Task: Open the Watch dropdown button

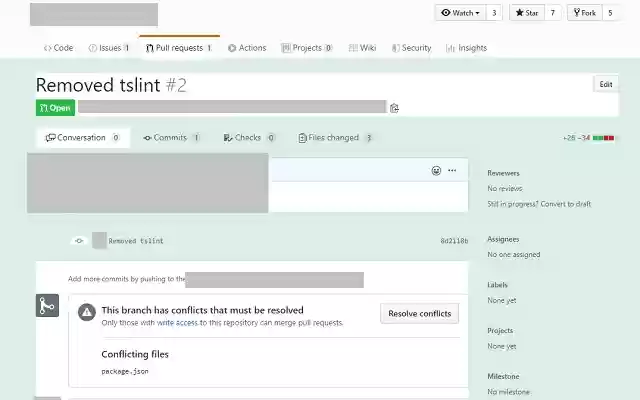Action: [x=460, y=13]
